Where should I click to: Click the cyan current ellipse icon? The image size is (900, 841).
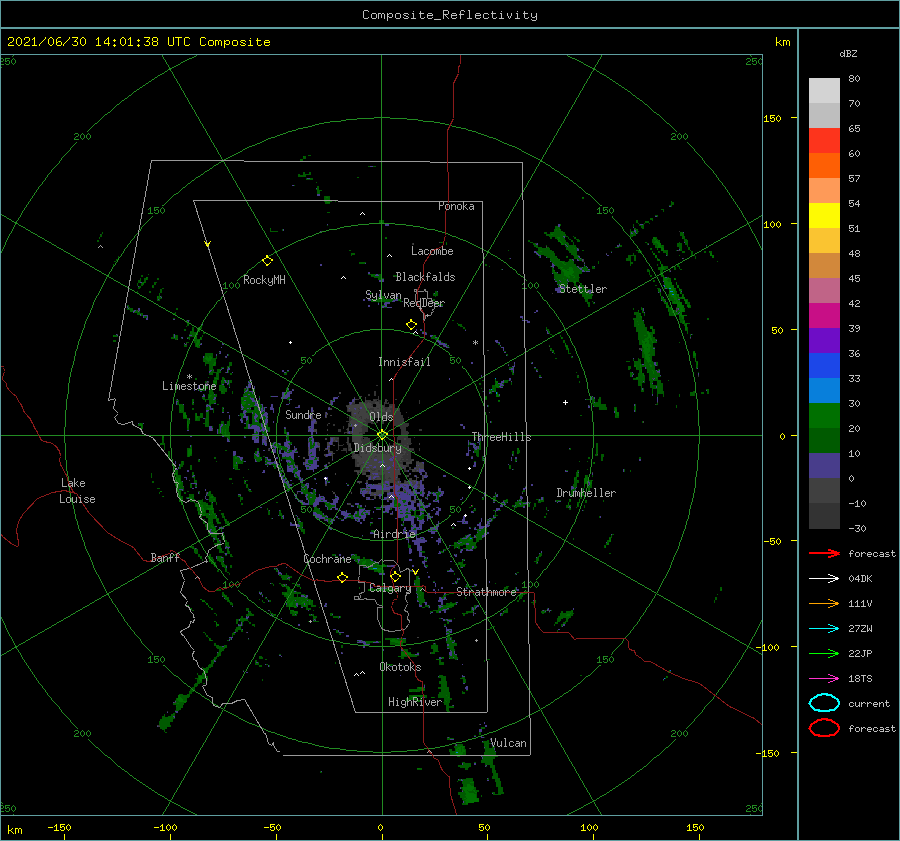(x=824, y=703)
